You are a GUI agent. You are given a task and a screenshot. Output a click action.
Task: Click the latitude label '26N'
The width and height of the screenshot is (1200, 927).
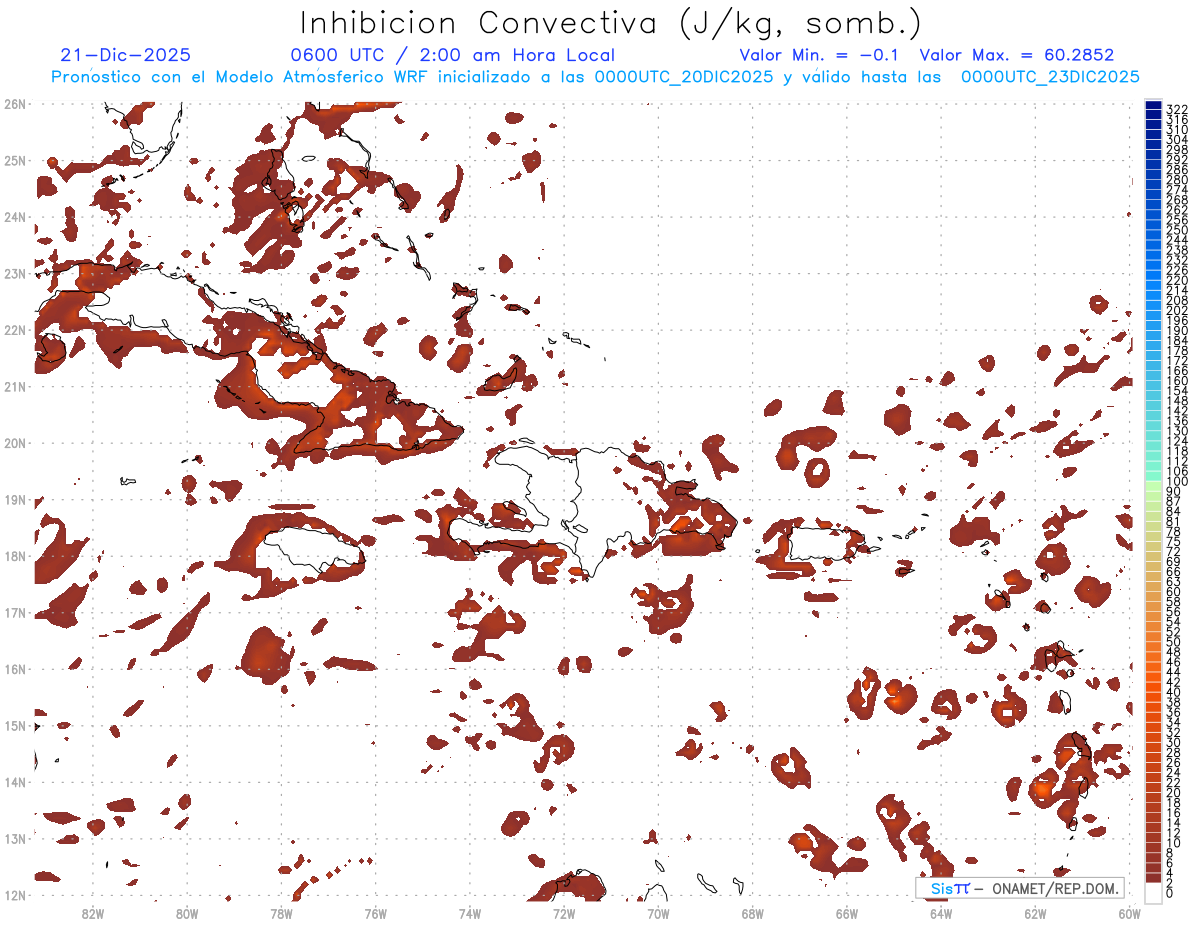pyautogui.click(x=15, y=103)
